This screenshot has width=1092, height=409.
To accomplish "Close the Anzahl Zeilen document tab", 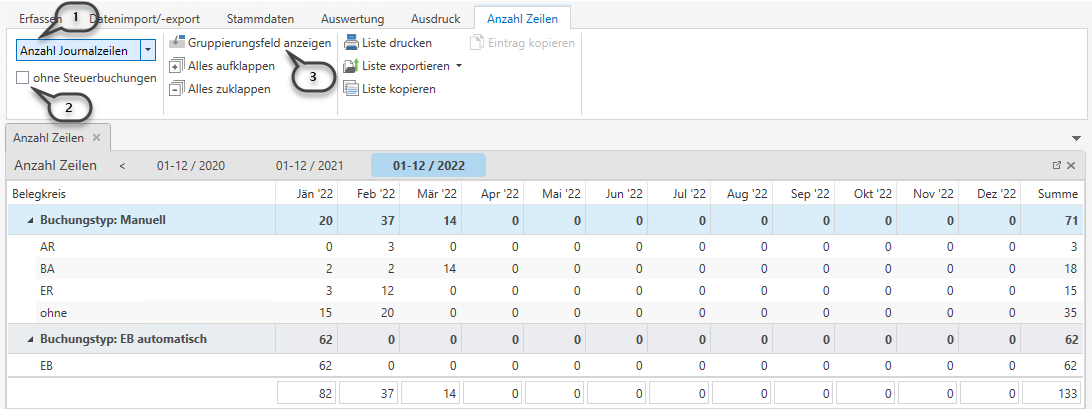I will [x=96, y=138].
